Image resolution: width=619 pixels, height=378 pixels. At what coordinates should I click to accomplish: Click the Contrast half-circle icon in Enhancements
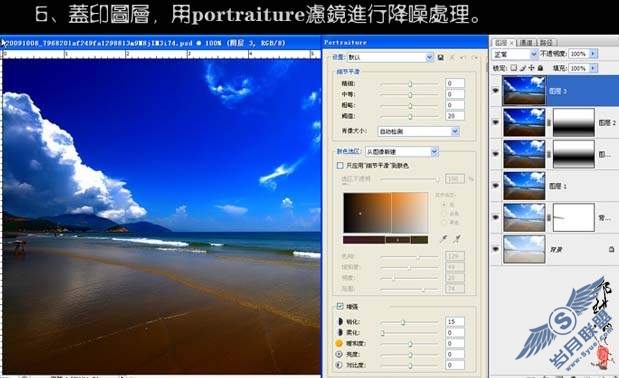(x=339, y=365)
